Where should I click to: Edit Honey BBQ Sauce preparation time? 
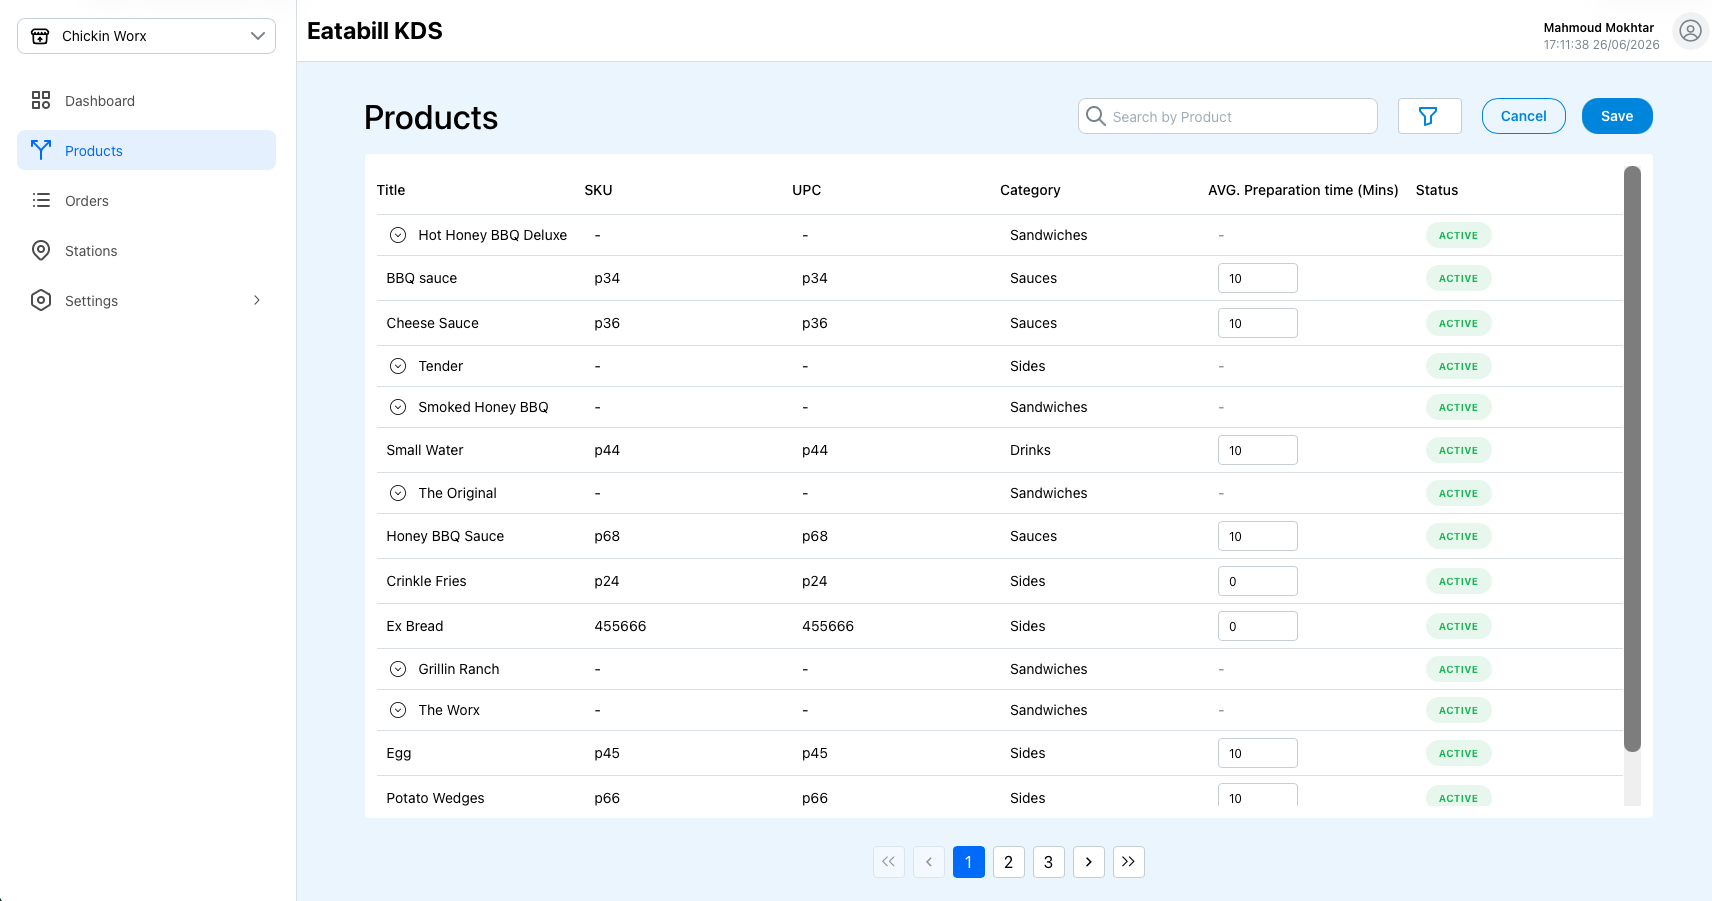click(x=1257, y=536)
